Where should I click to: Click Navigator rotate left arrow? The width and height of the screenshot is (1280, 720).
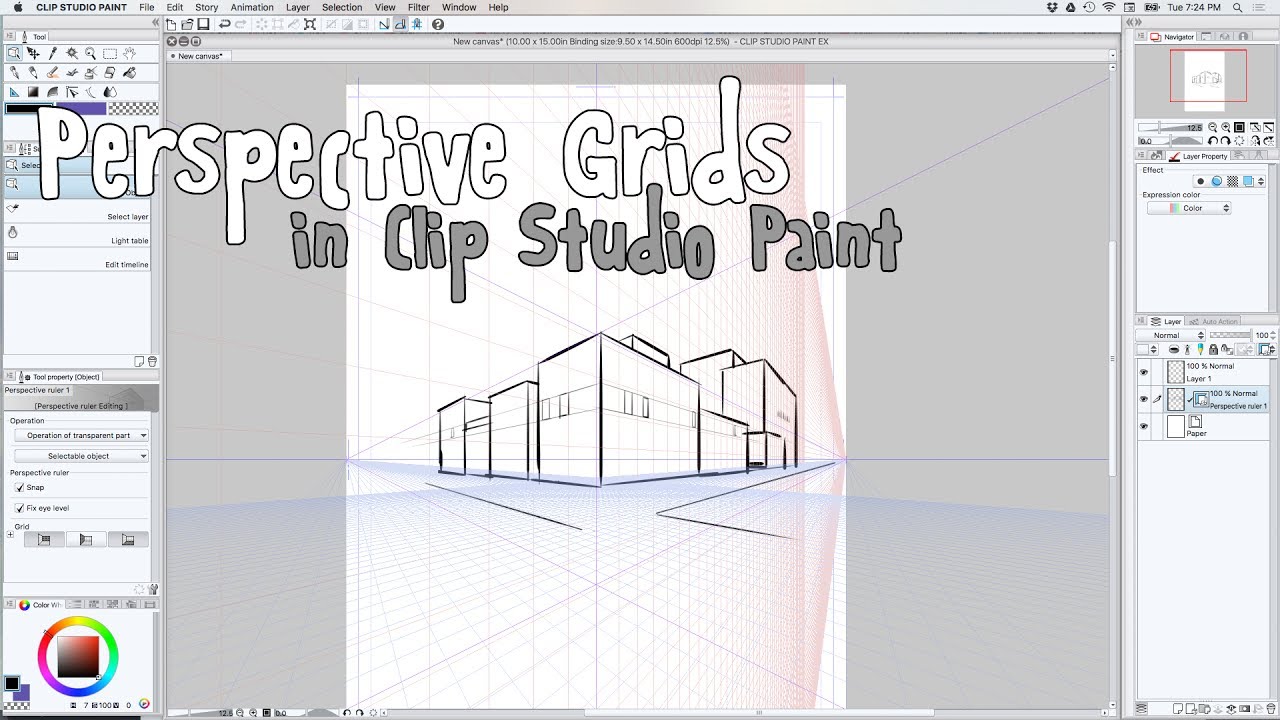click(x=1212, y=141)
